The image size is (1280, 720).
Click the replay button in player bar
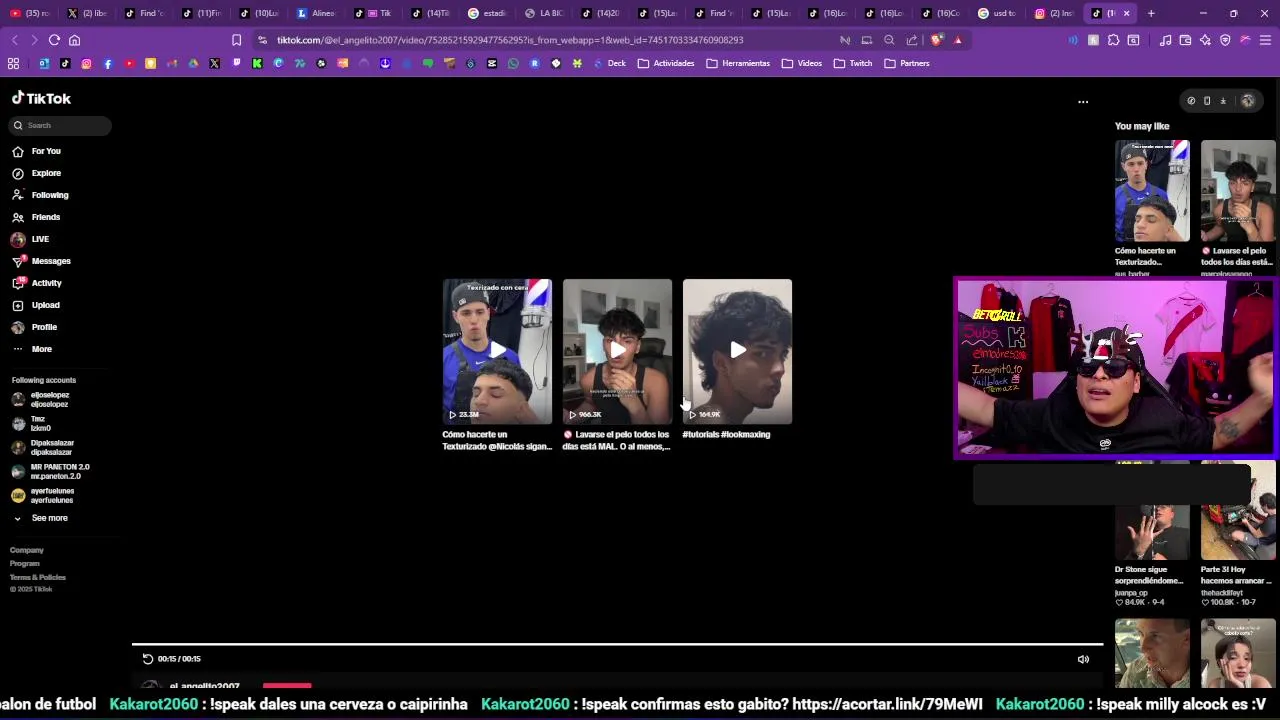pyautogui.click(x=147, y=659)
